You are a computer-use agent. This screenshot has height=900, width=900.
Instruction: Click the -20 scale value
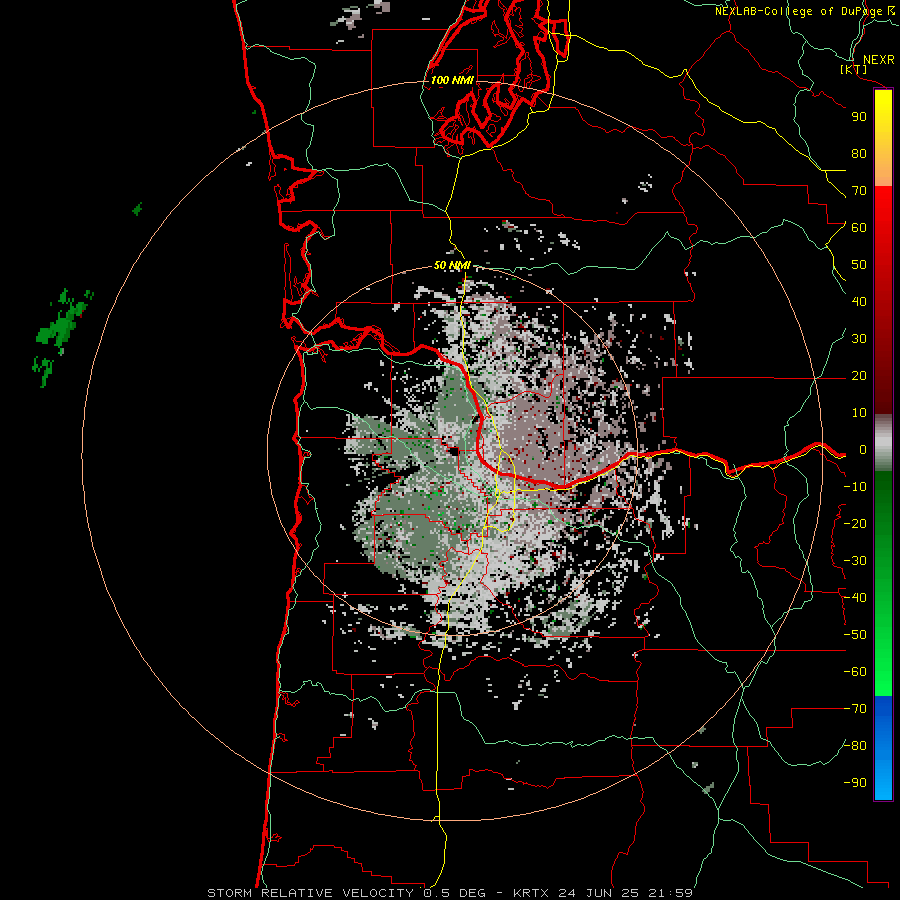click(855, 523)
